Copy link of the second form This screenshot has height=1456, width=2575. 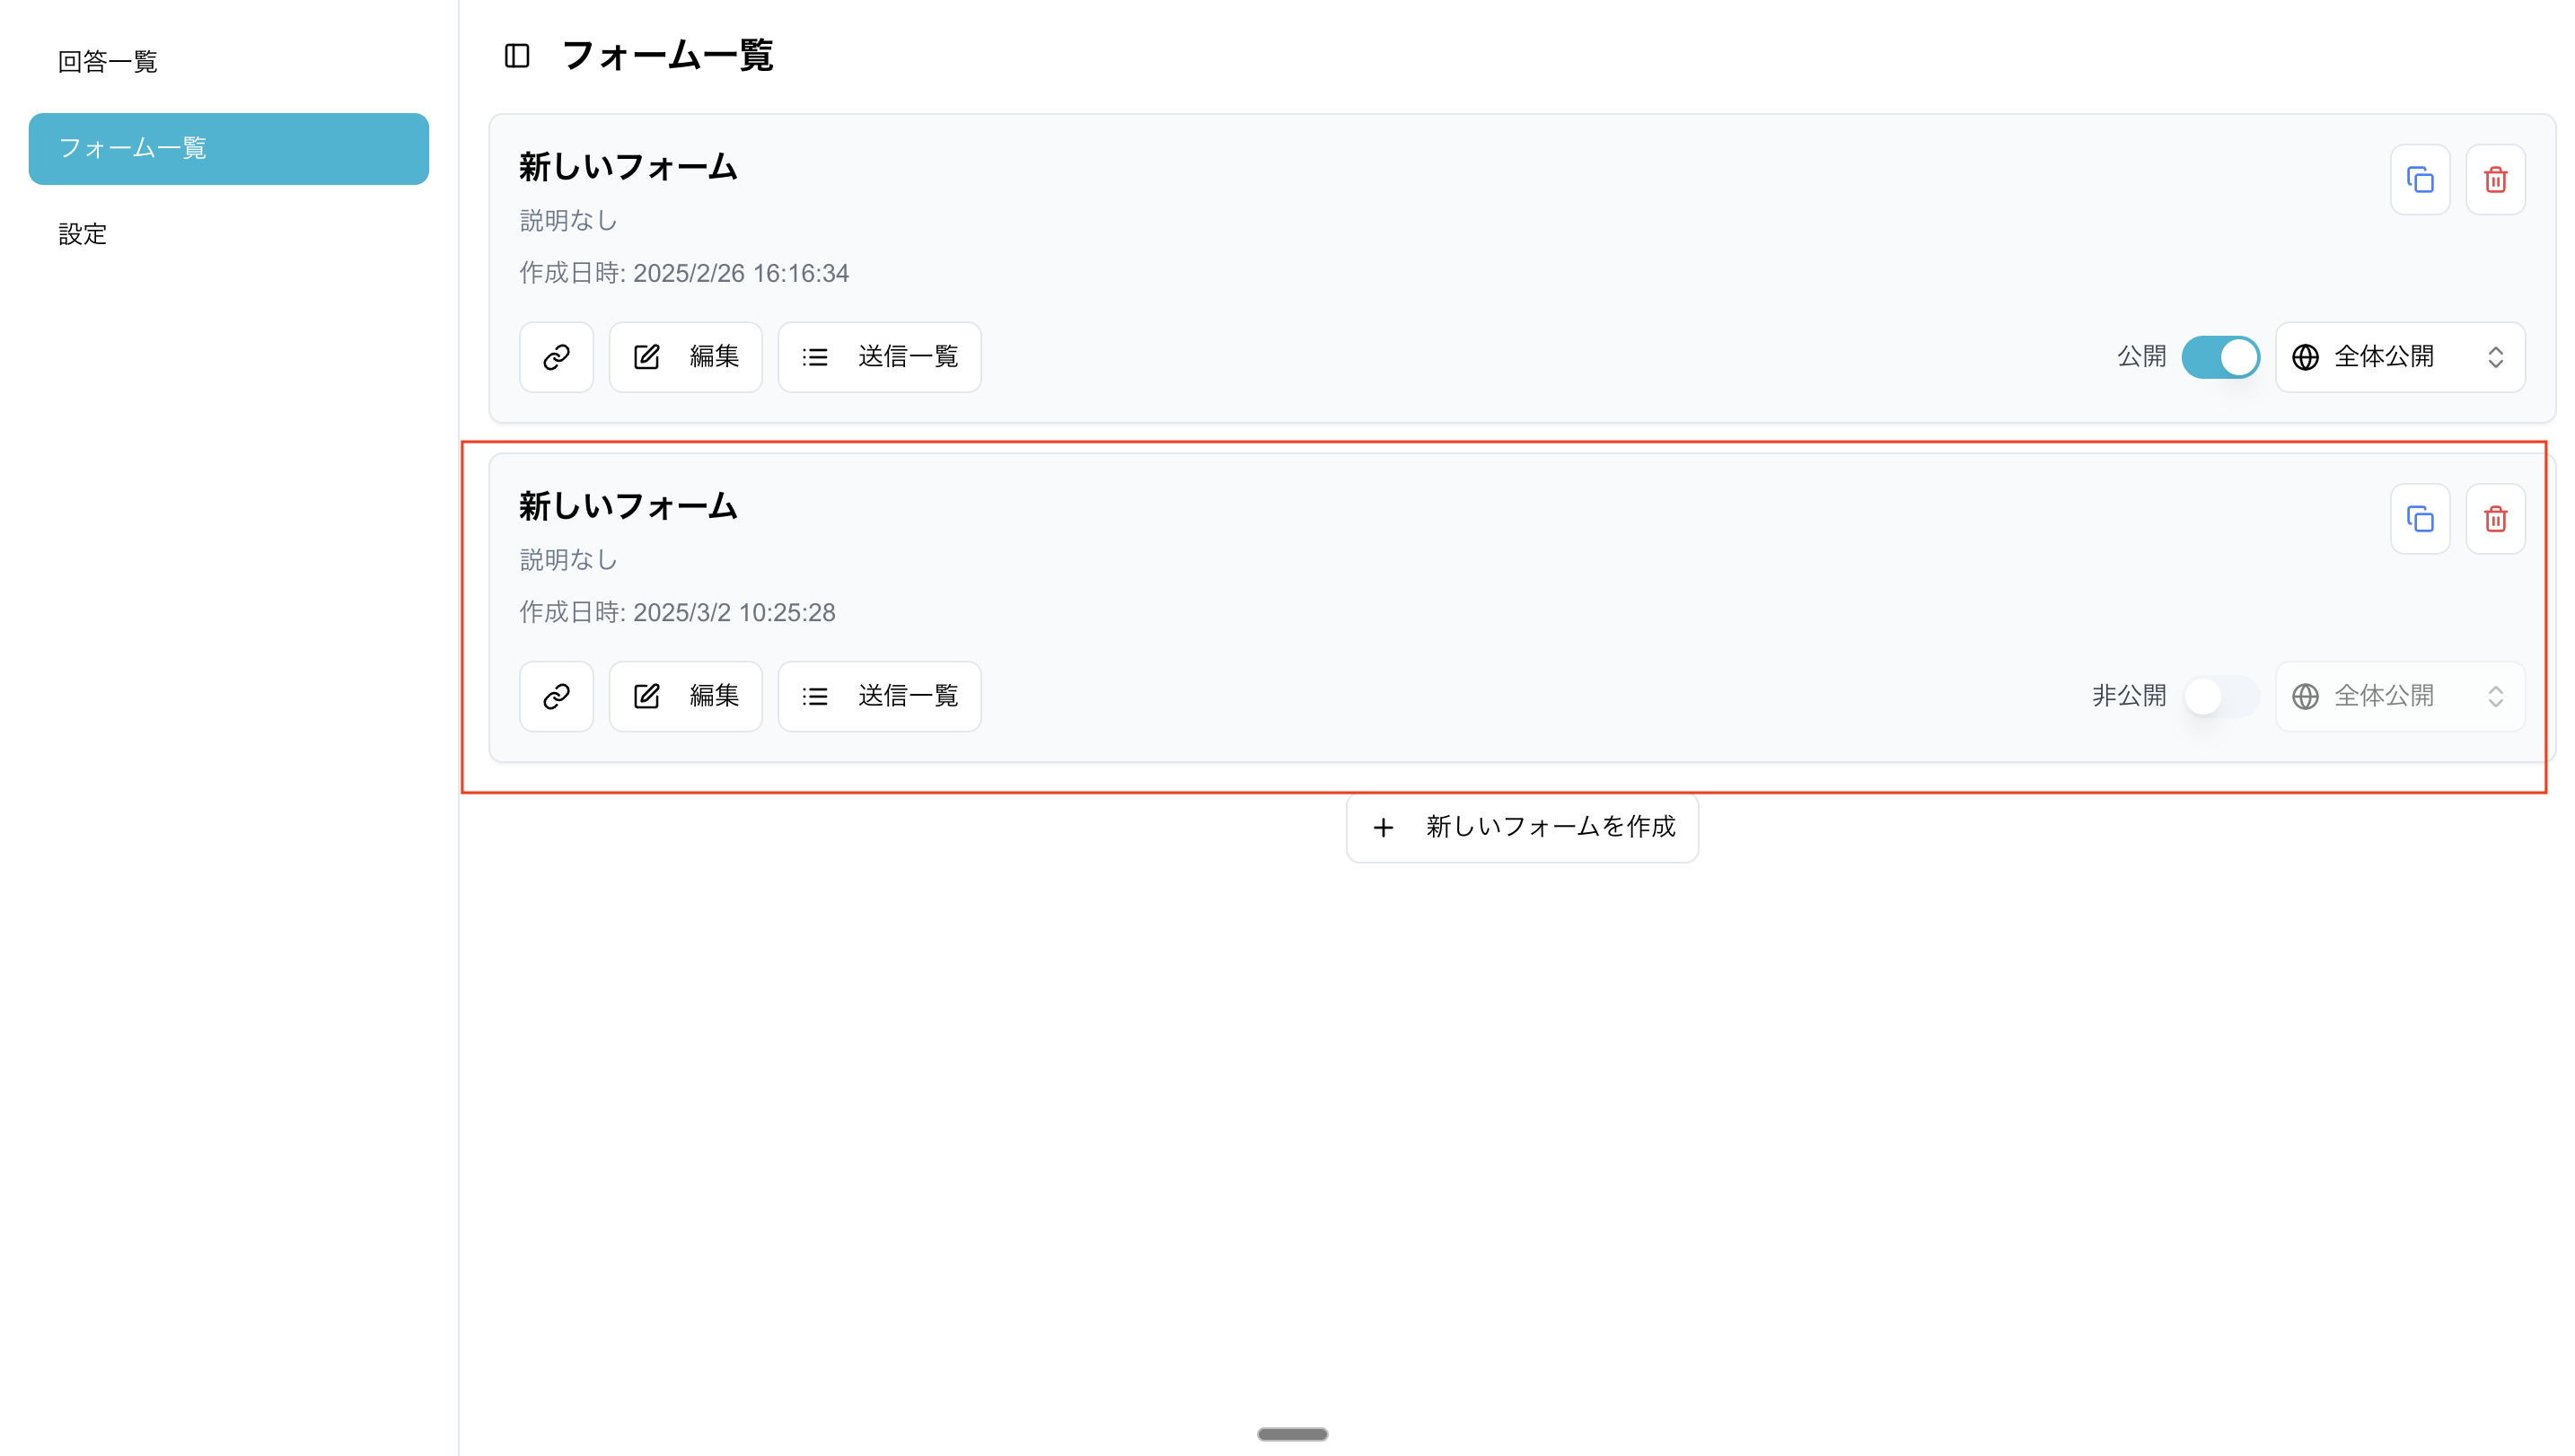pos(556,696)
